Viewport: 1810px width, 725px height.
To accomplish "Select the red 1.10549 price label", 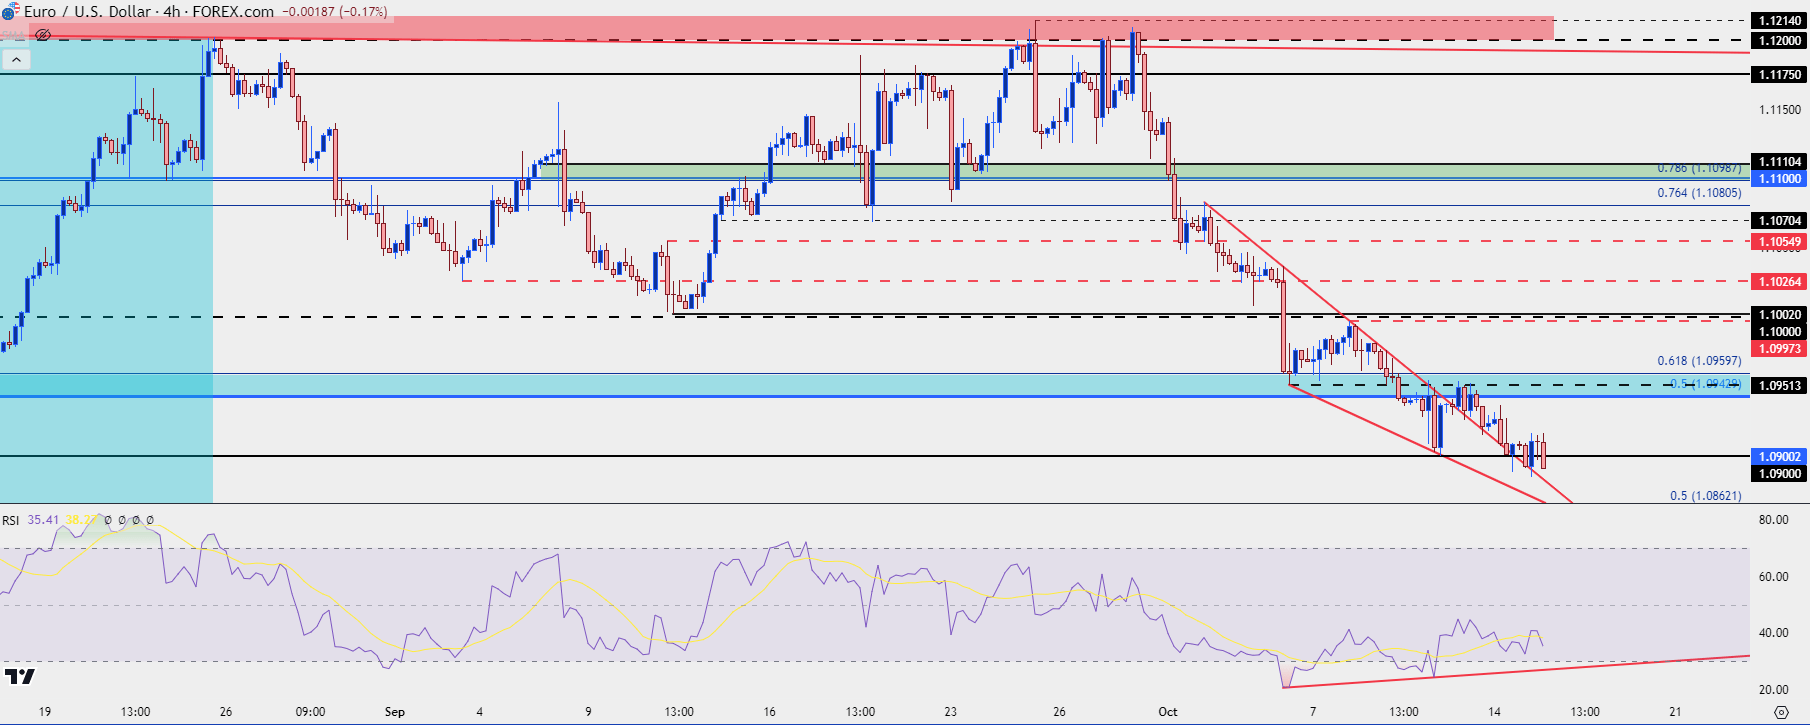I will (x=1780, y=241).
